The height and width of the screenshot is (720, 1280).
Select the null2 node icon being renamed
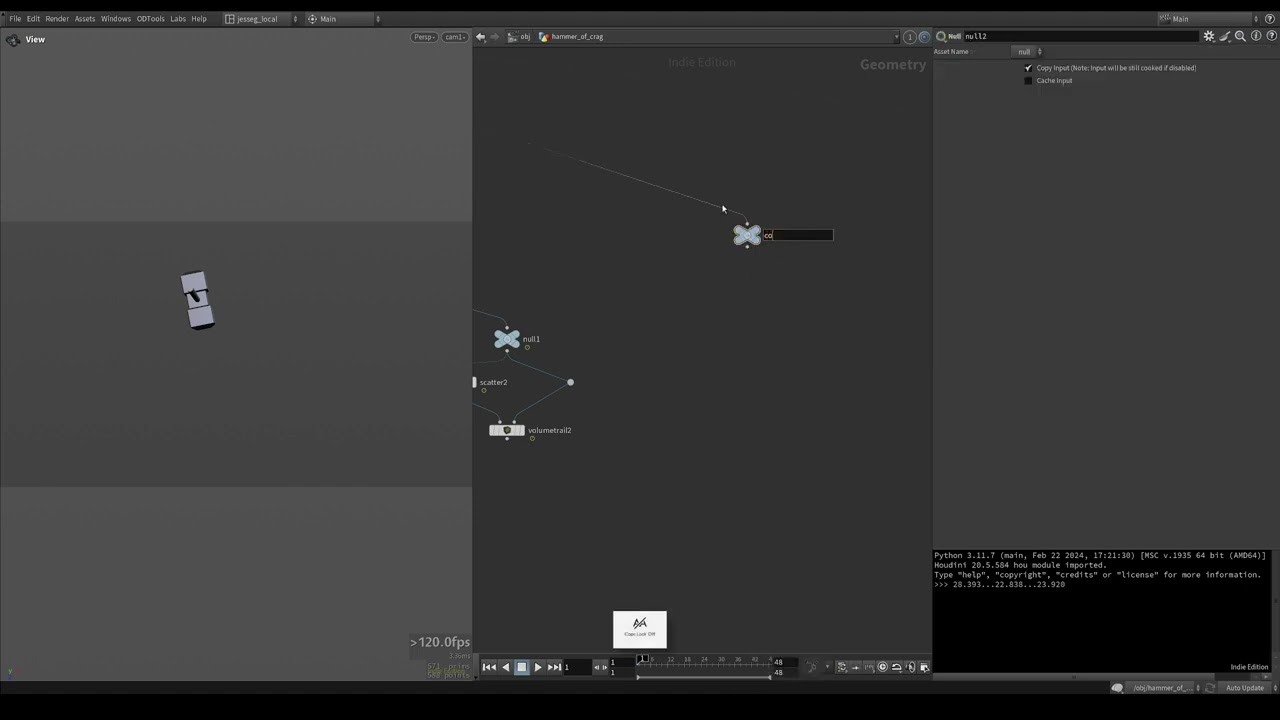click(x=747, y=235)
